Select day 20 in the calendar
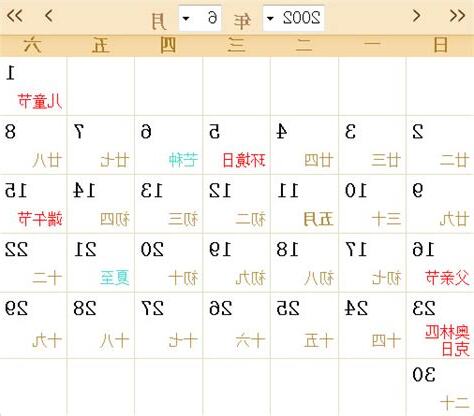Viewport: 474px width, 416px height. (169, 263)
